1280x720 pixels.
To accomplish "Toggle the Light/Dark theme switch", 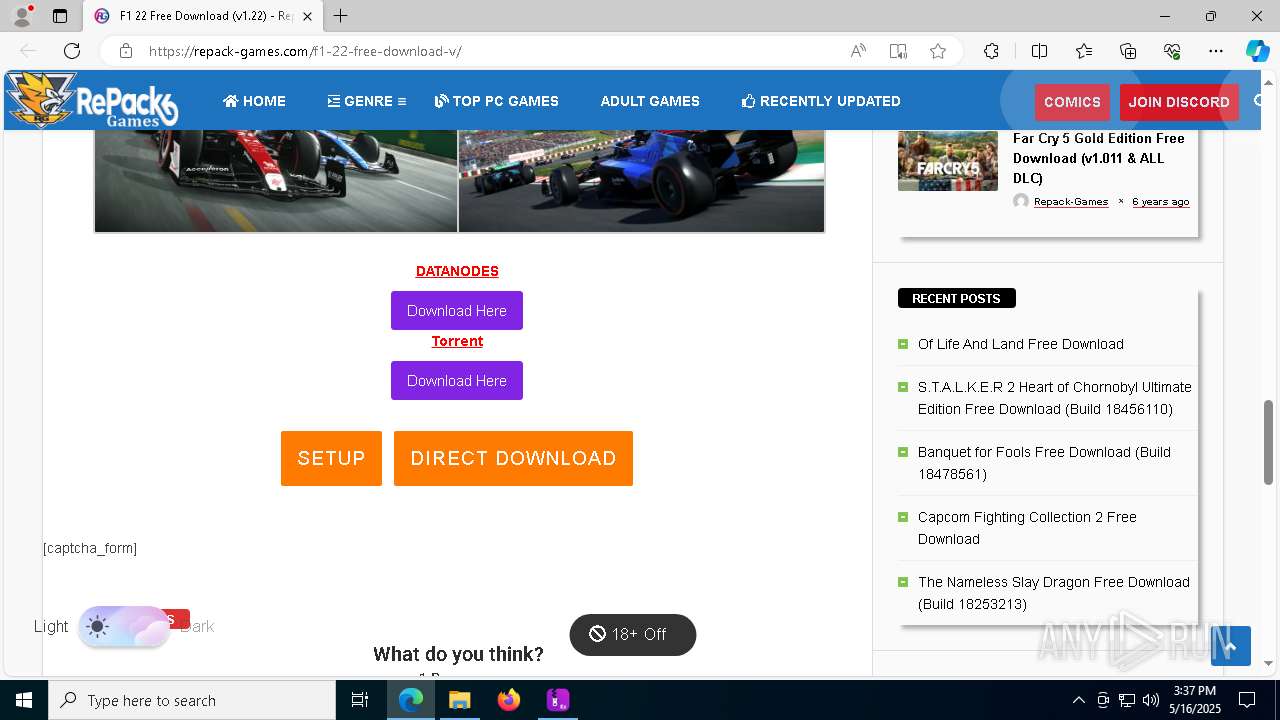I will [124, 627].
